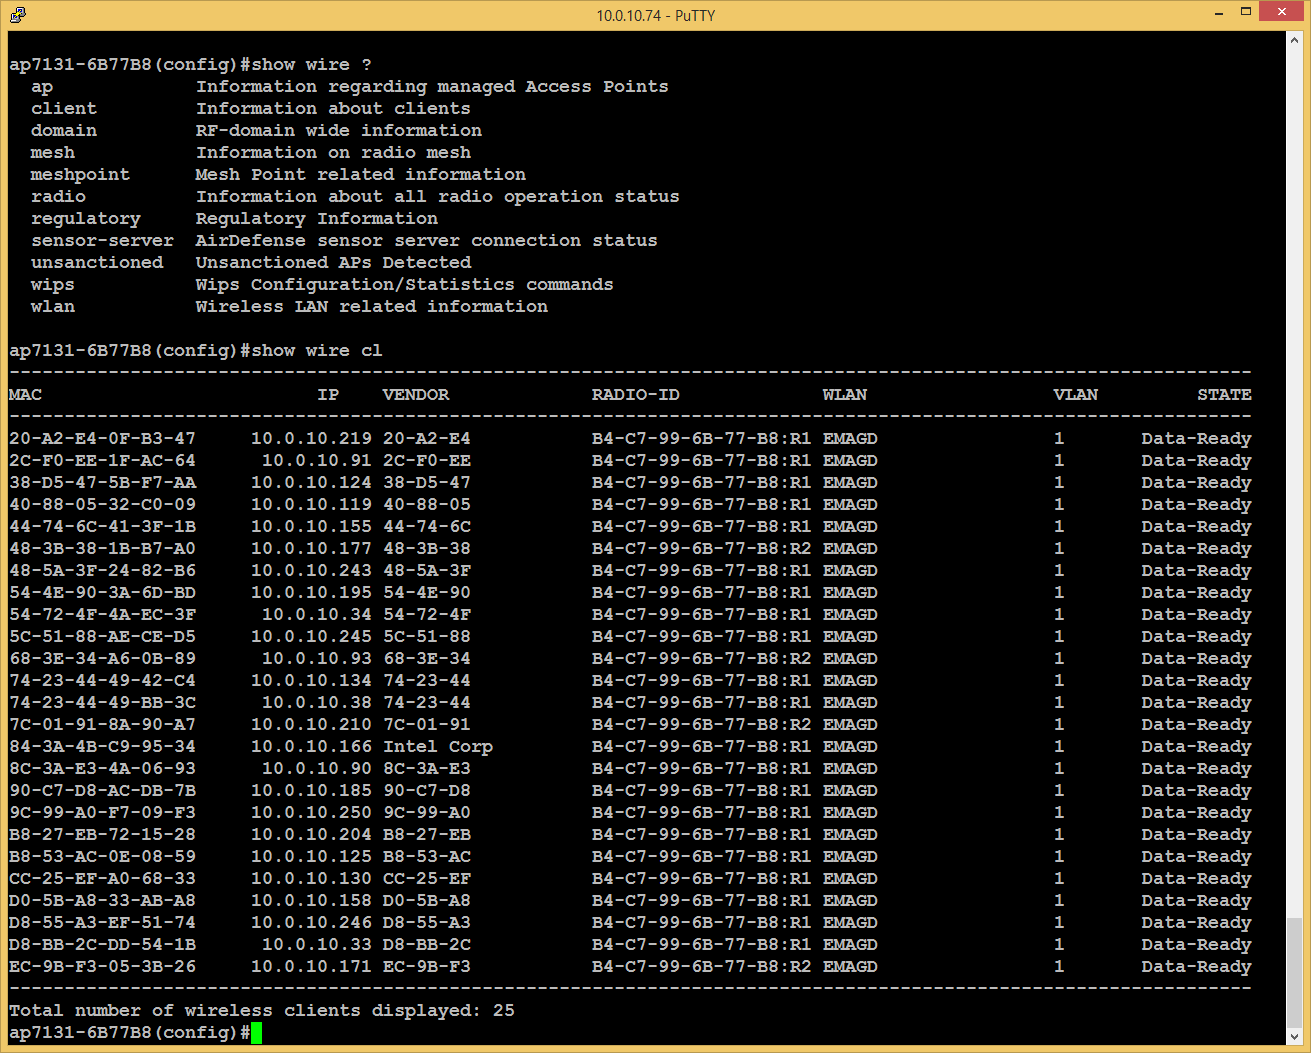Click IP address 10.0.10.210

[311, 725]
